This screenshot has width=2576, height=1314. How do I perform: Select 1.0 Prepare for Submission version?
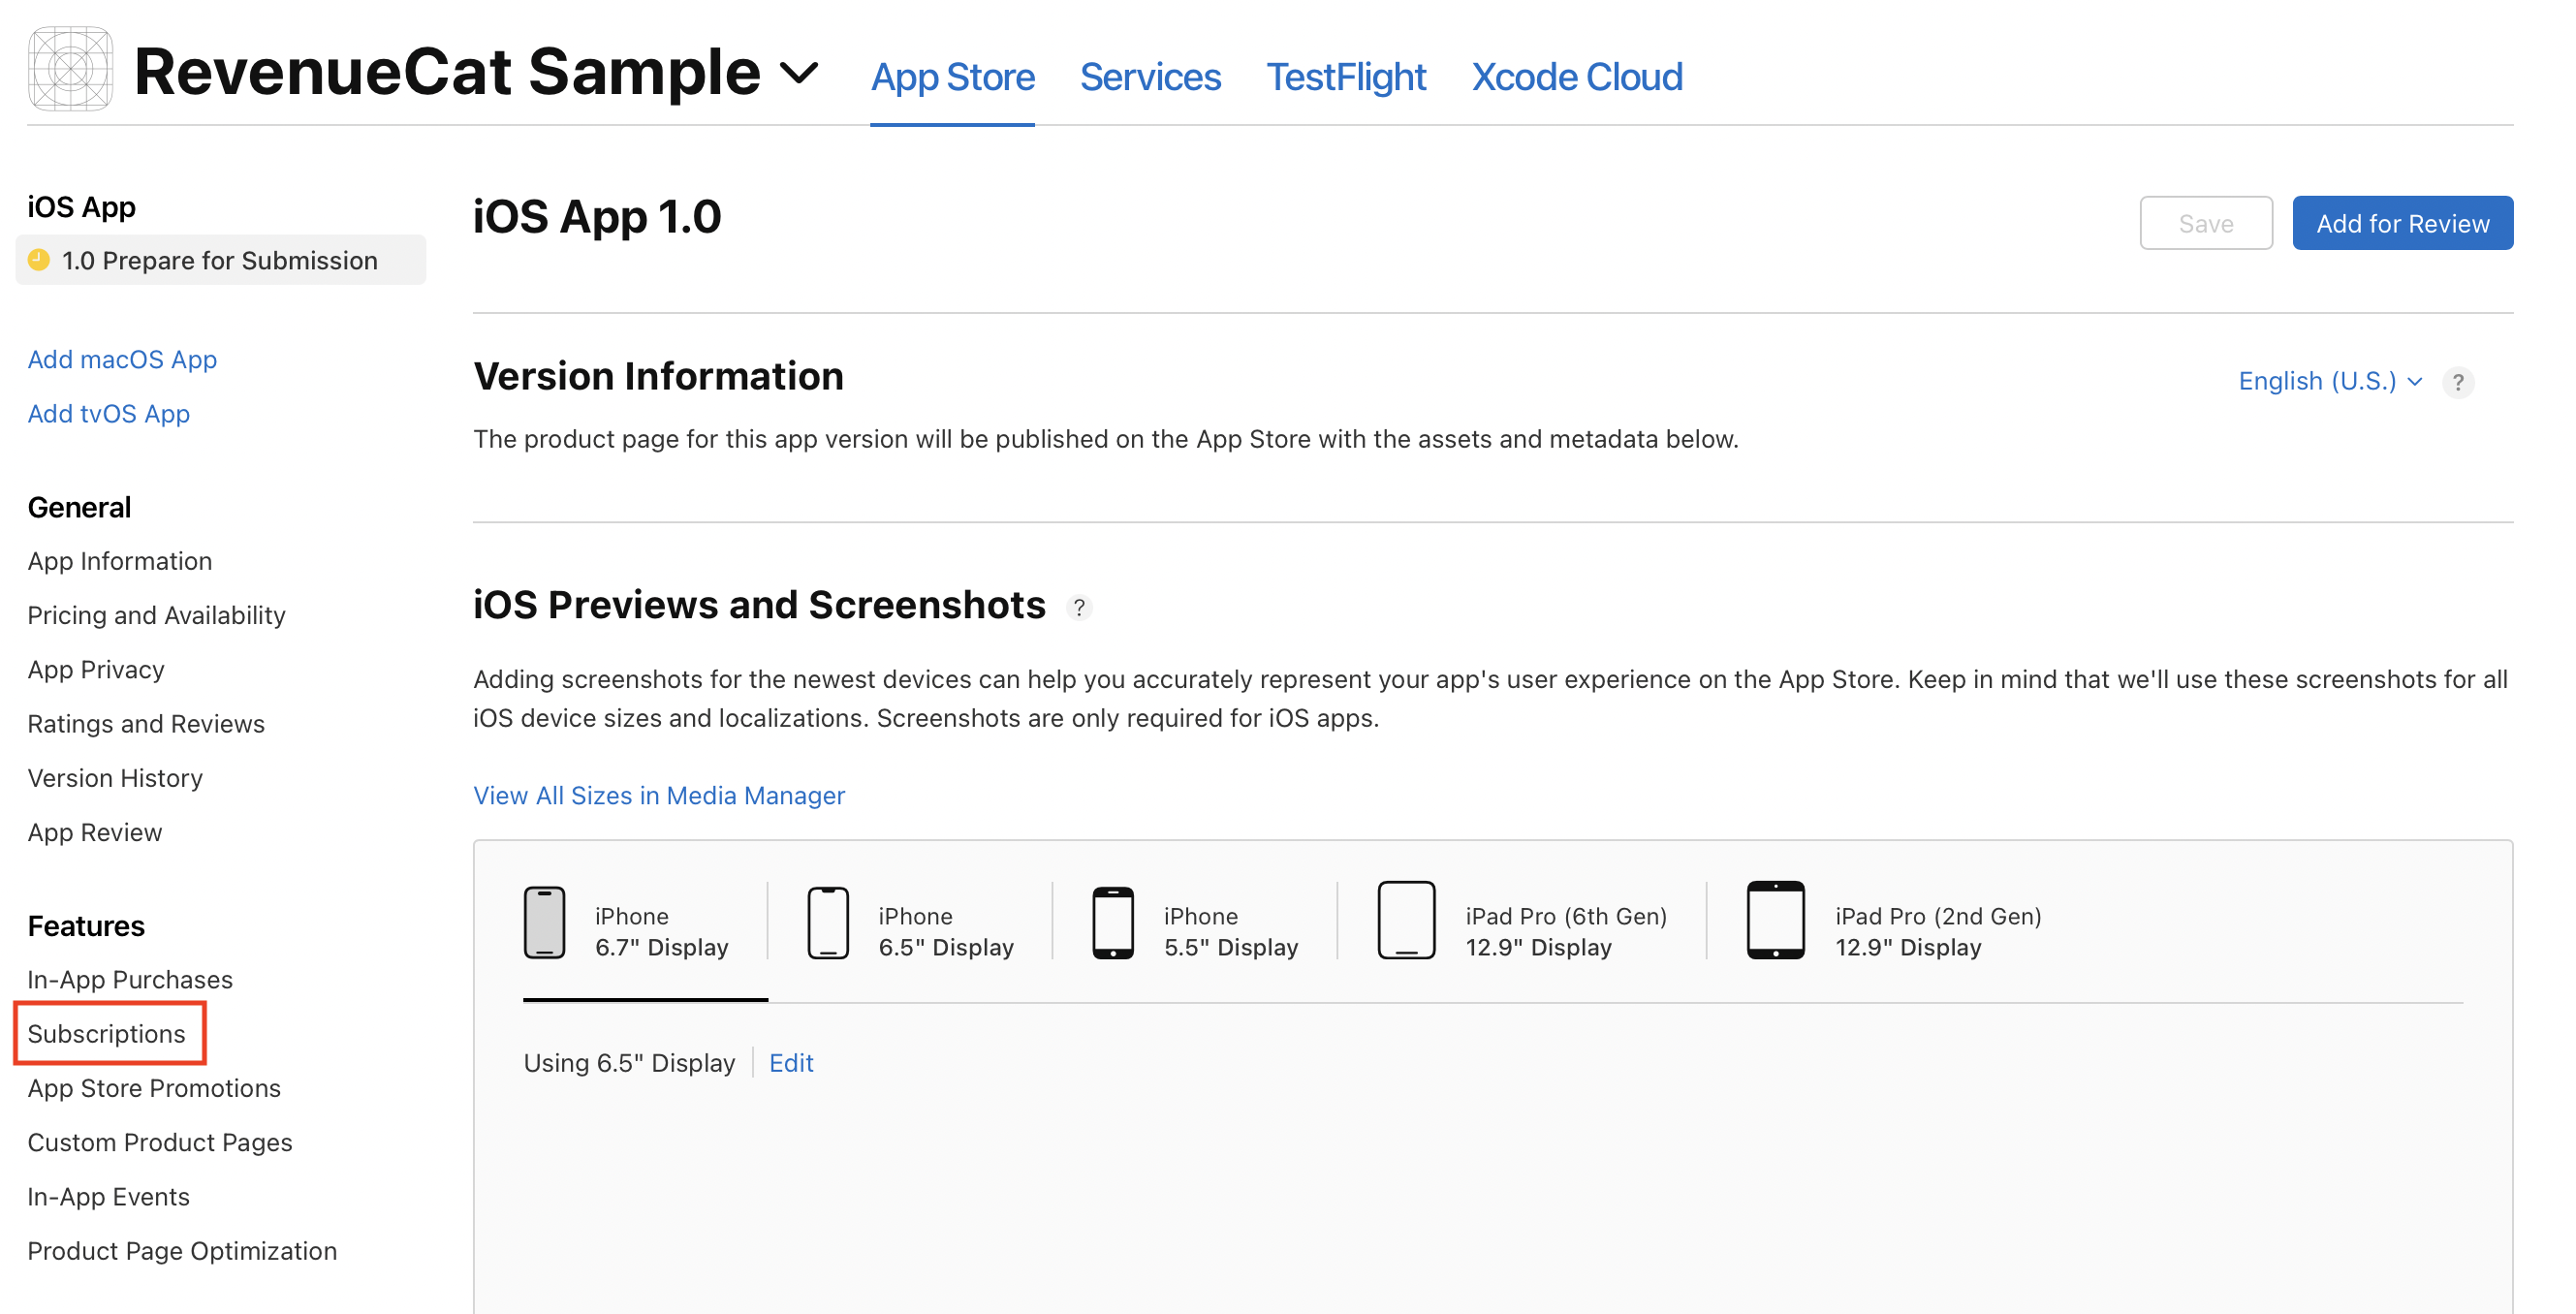tap(220, 260)
